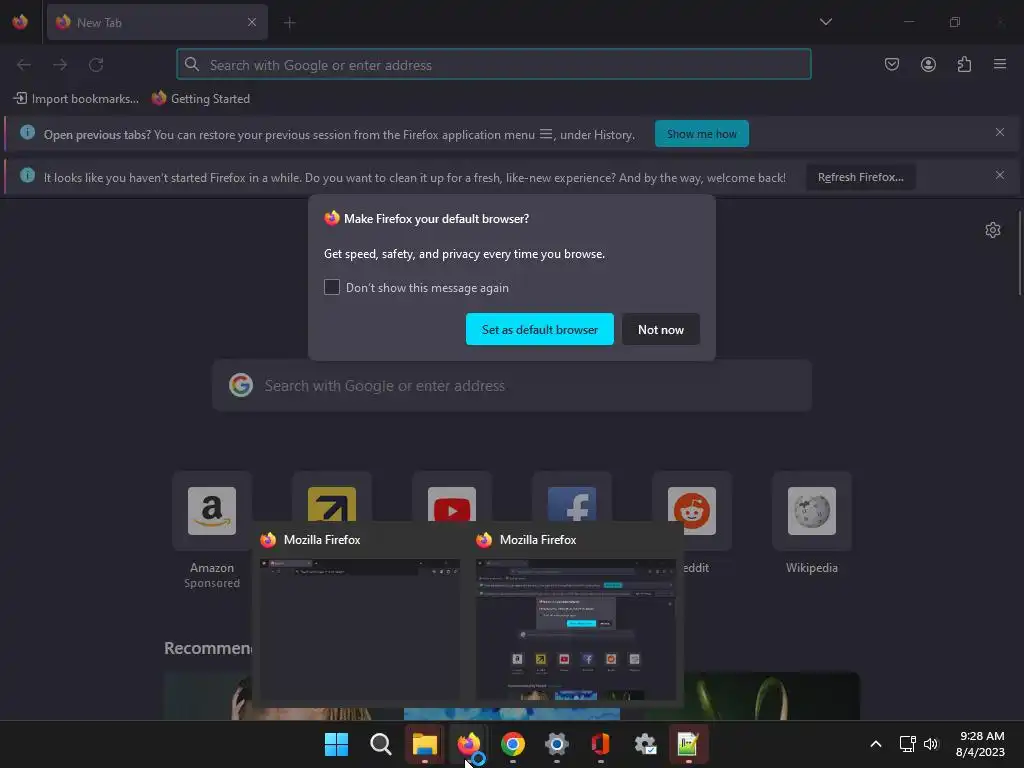Reload the page with refresh icon
The image size is (1024, 768).
click(96, 65)
